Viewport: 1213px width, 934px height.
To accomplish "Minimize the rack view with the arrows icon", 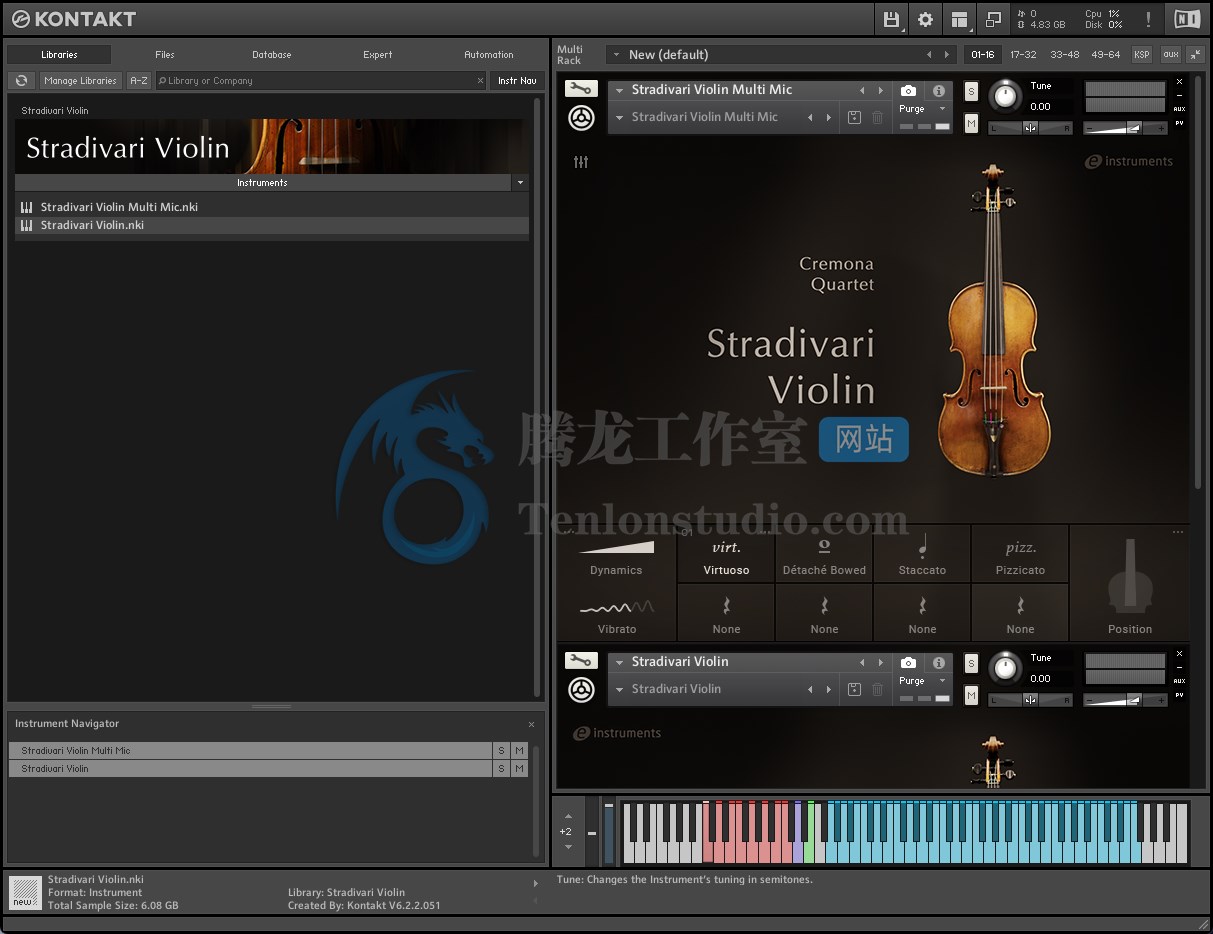I will (1194, 54).
